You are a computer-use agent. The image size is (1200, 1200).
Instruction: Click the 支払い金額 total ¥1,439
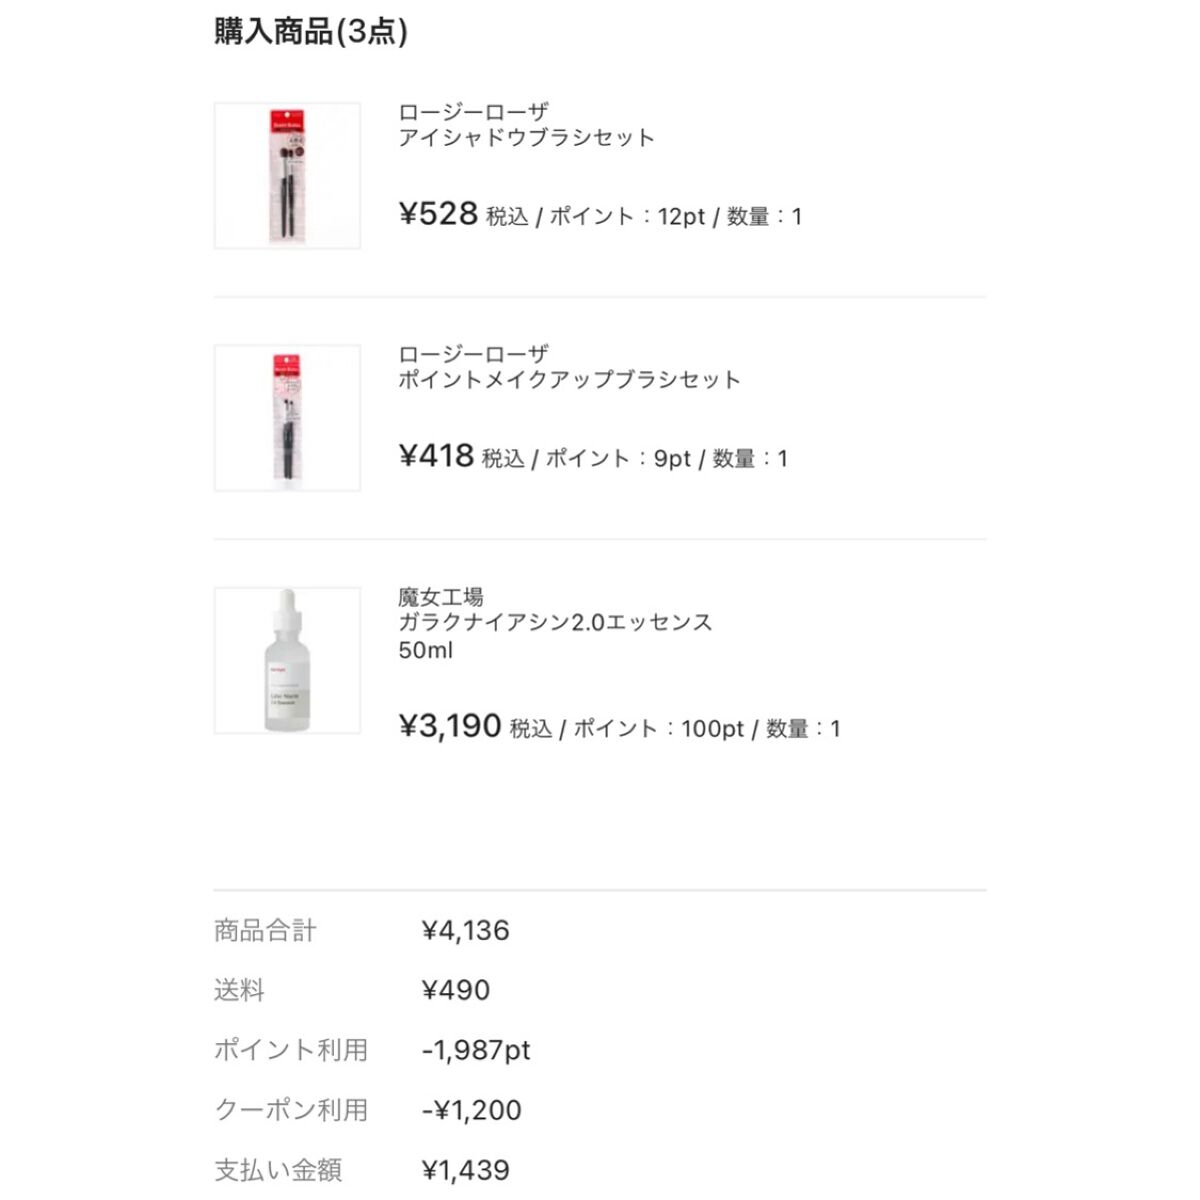point(465,1170)
